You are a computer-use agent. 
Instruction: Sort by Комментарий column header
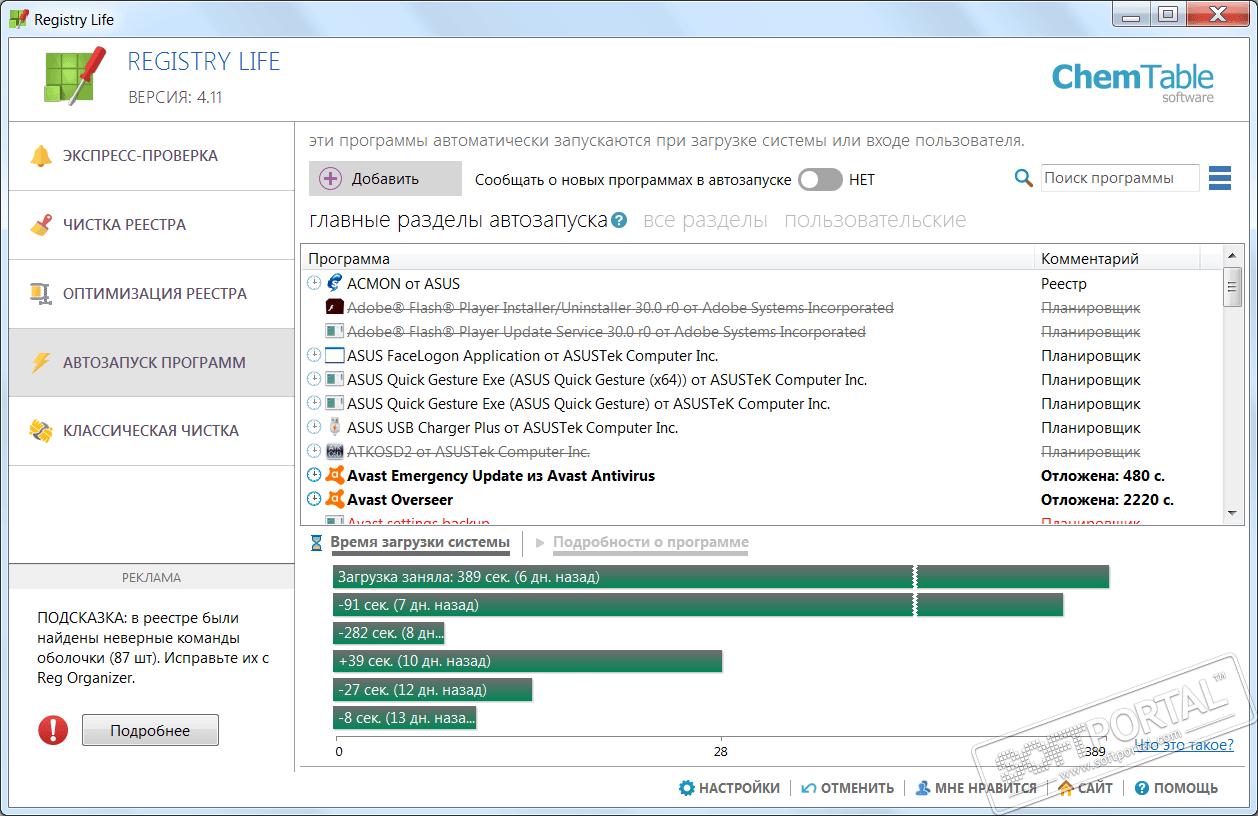coord(1117,259)
